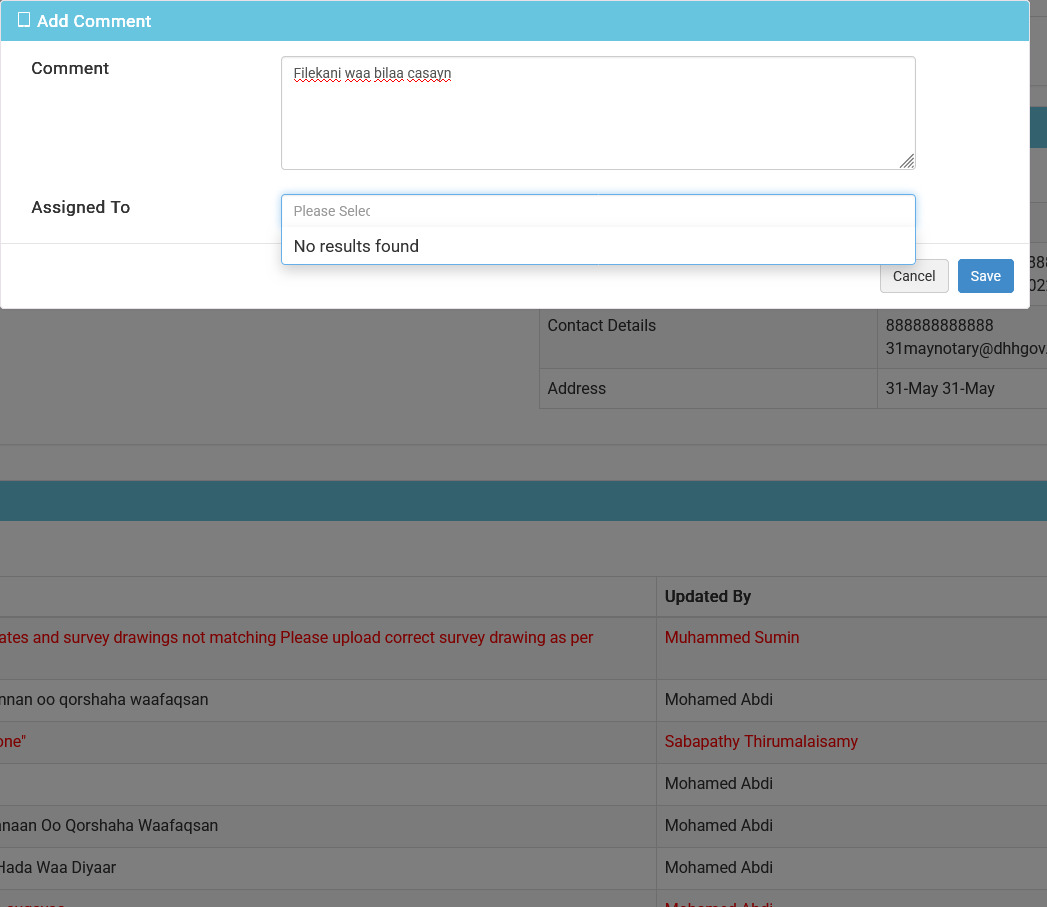Viewport: 1047px width, 907px height.
Task: Click the '31-May 31-May' address value
Action: tap(939, 388)
